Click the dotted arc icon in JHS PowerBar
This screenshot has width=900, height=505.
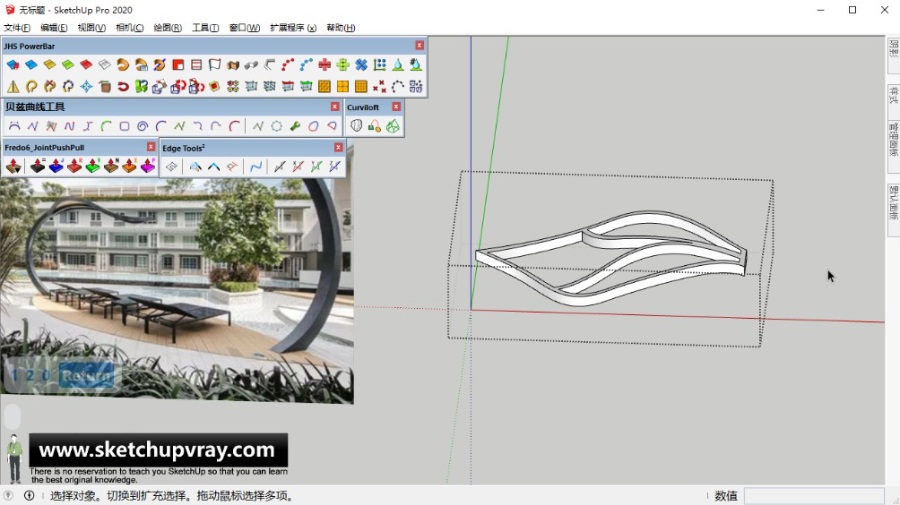398,87
